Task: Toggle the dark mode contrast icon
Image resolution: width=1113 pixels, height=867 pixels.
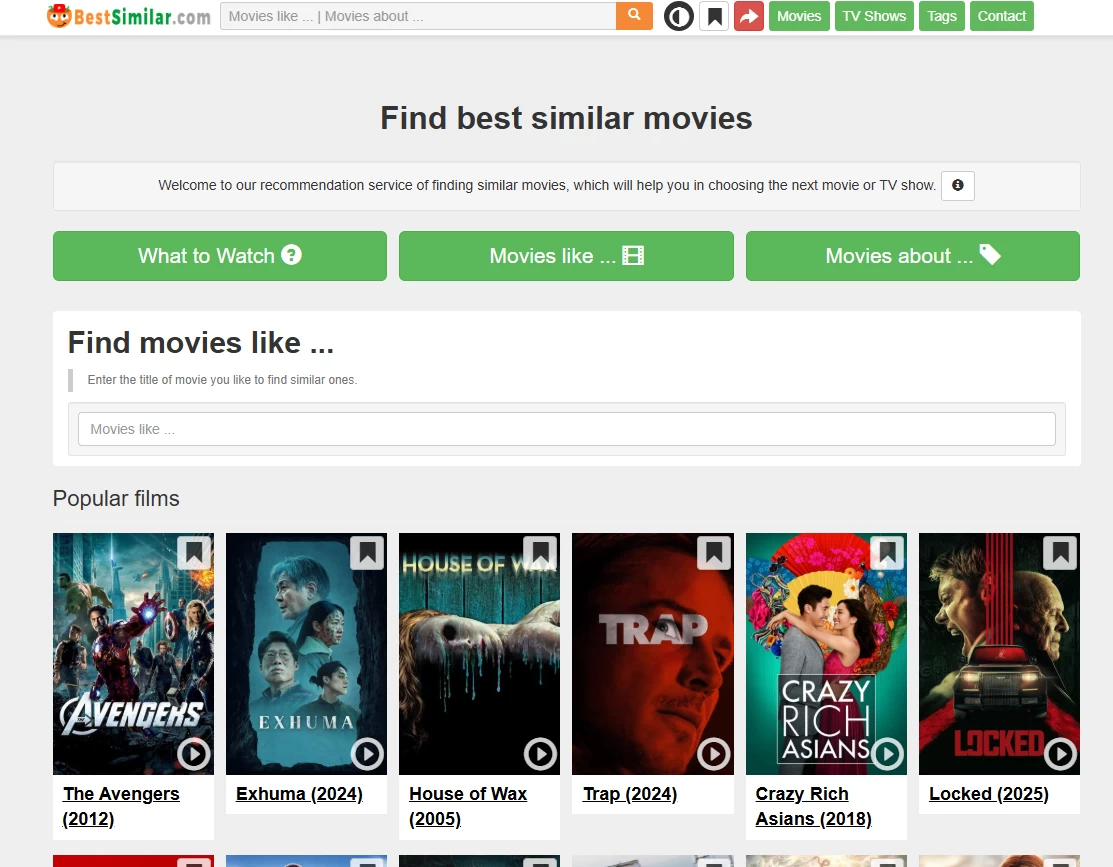Action: point(679,16)
